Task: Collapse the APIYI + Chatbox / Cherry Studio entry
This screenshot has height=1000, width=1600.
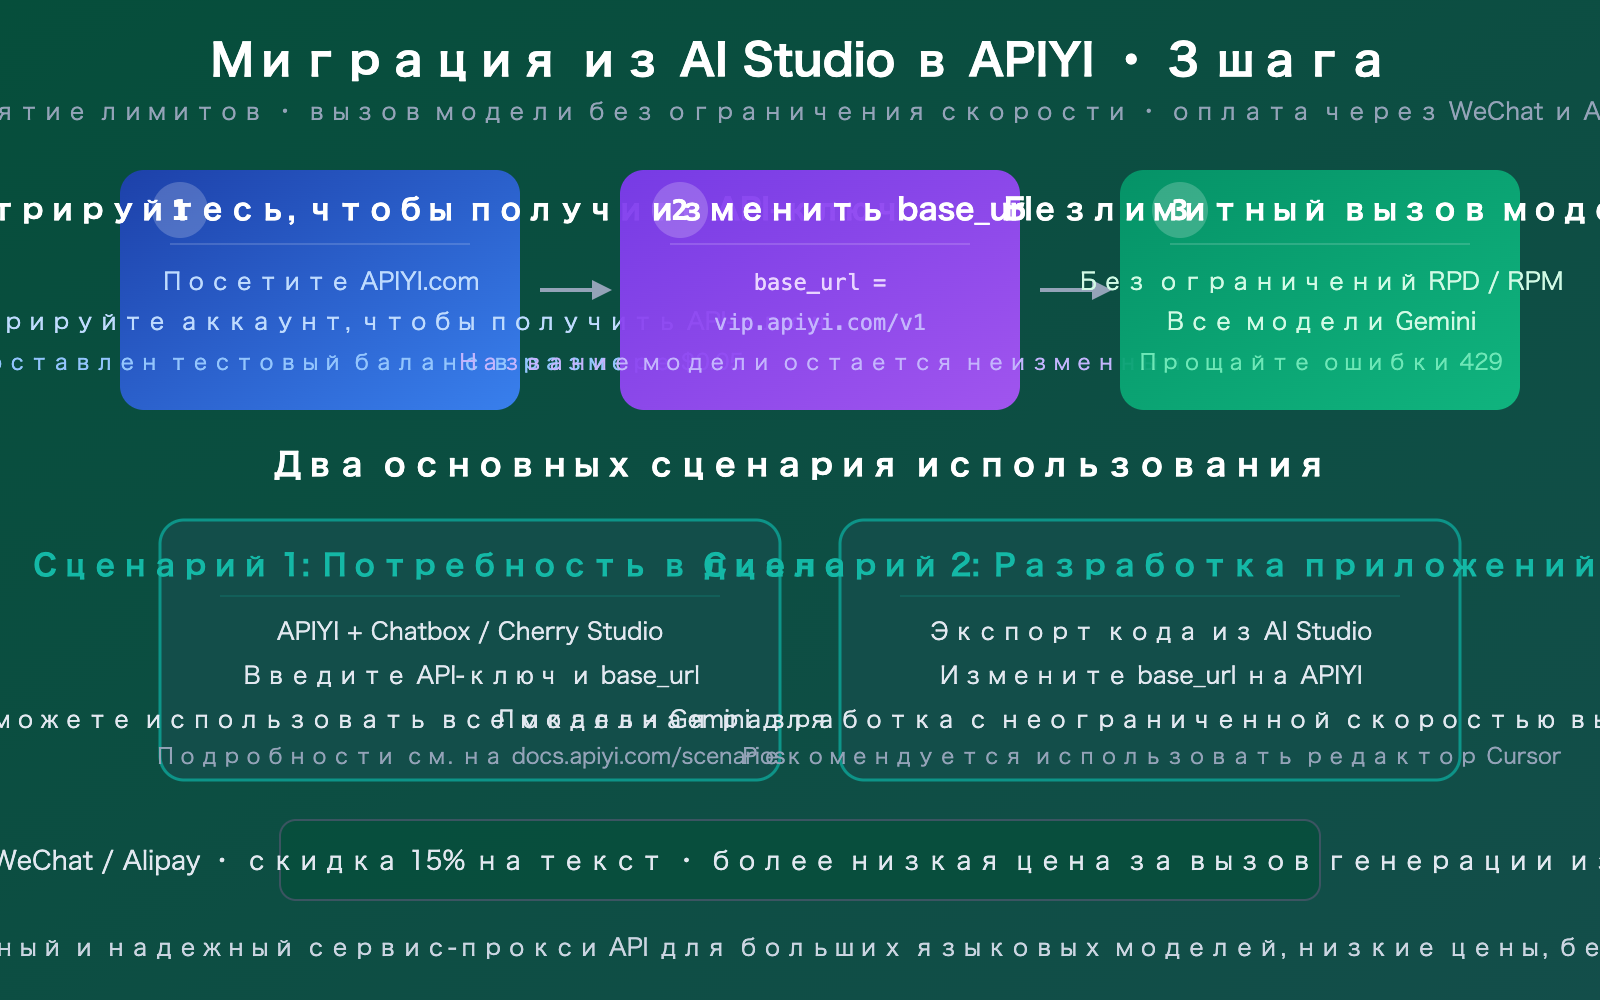Action: (470, 631)
